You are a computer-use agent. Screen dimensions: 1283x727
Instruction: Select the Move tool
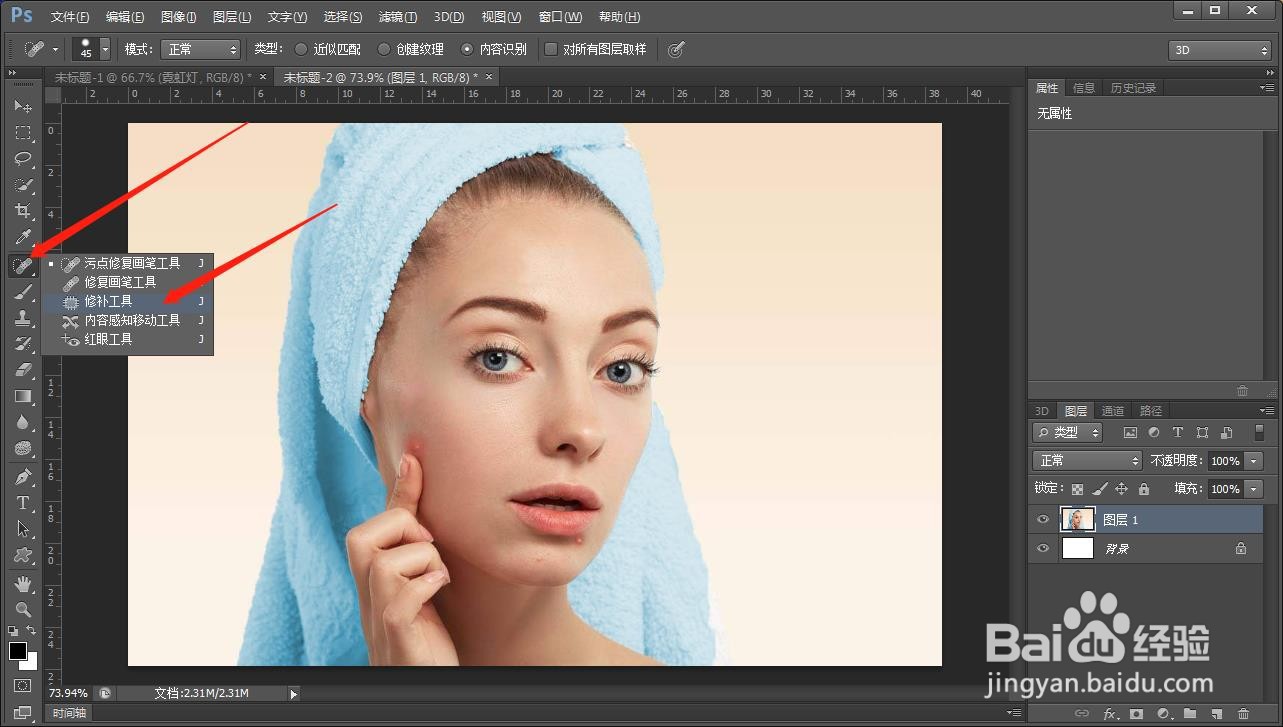23,106
